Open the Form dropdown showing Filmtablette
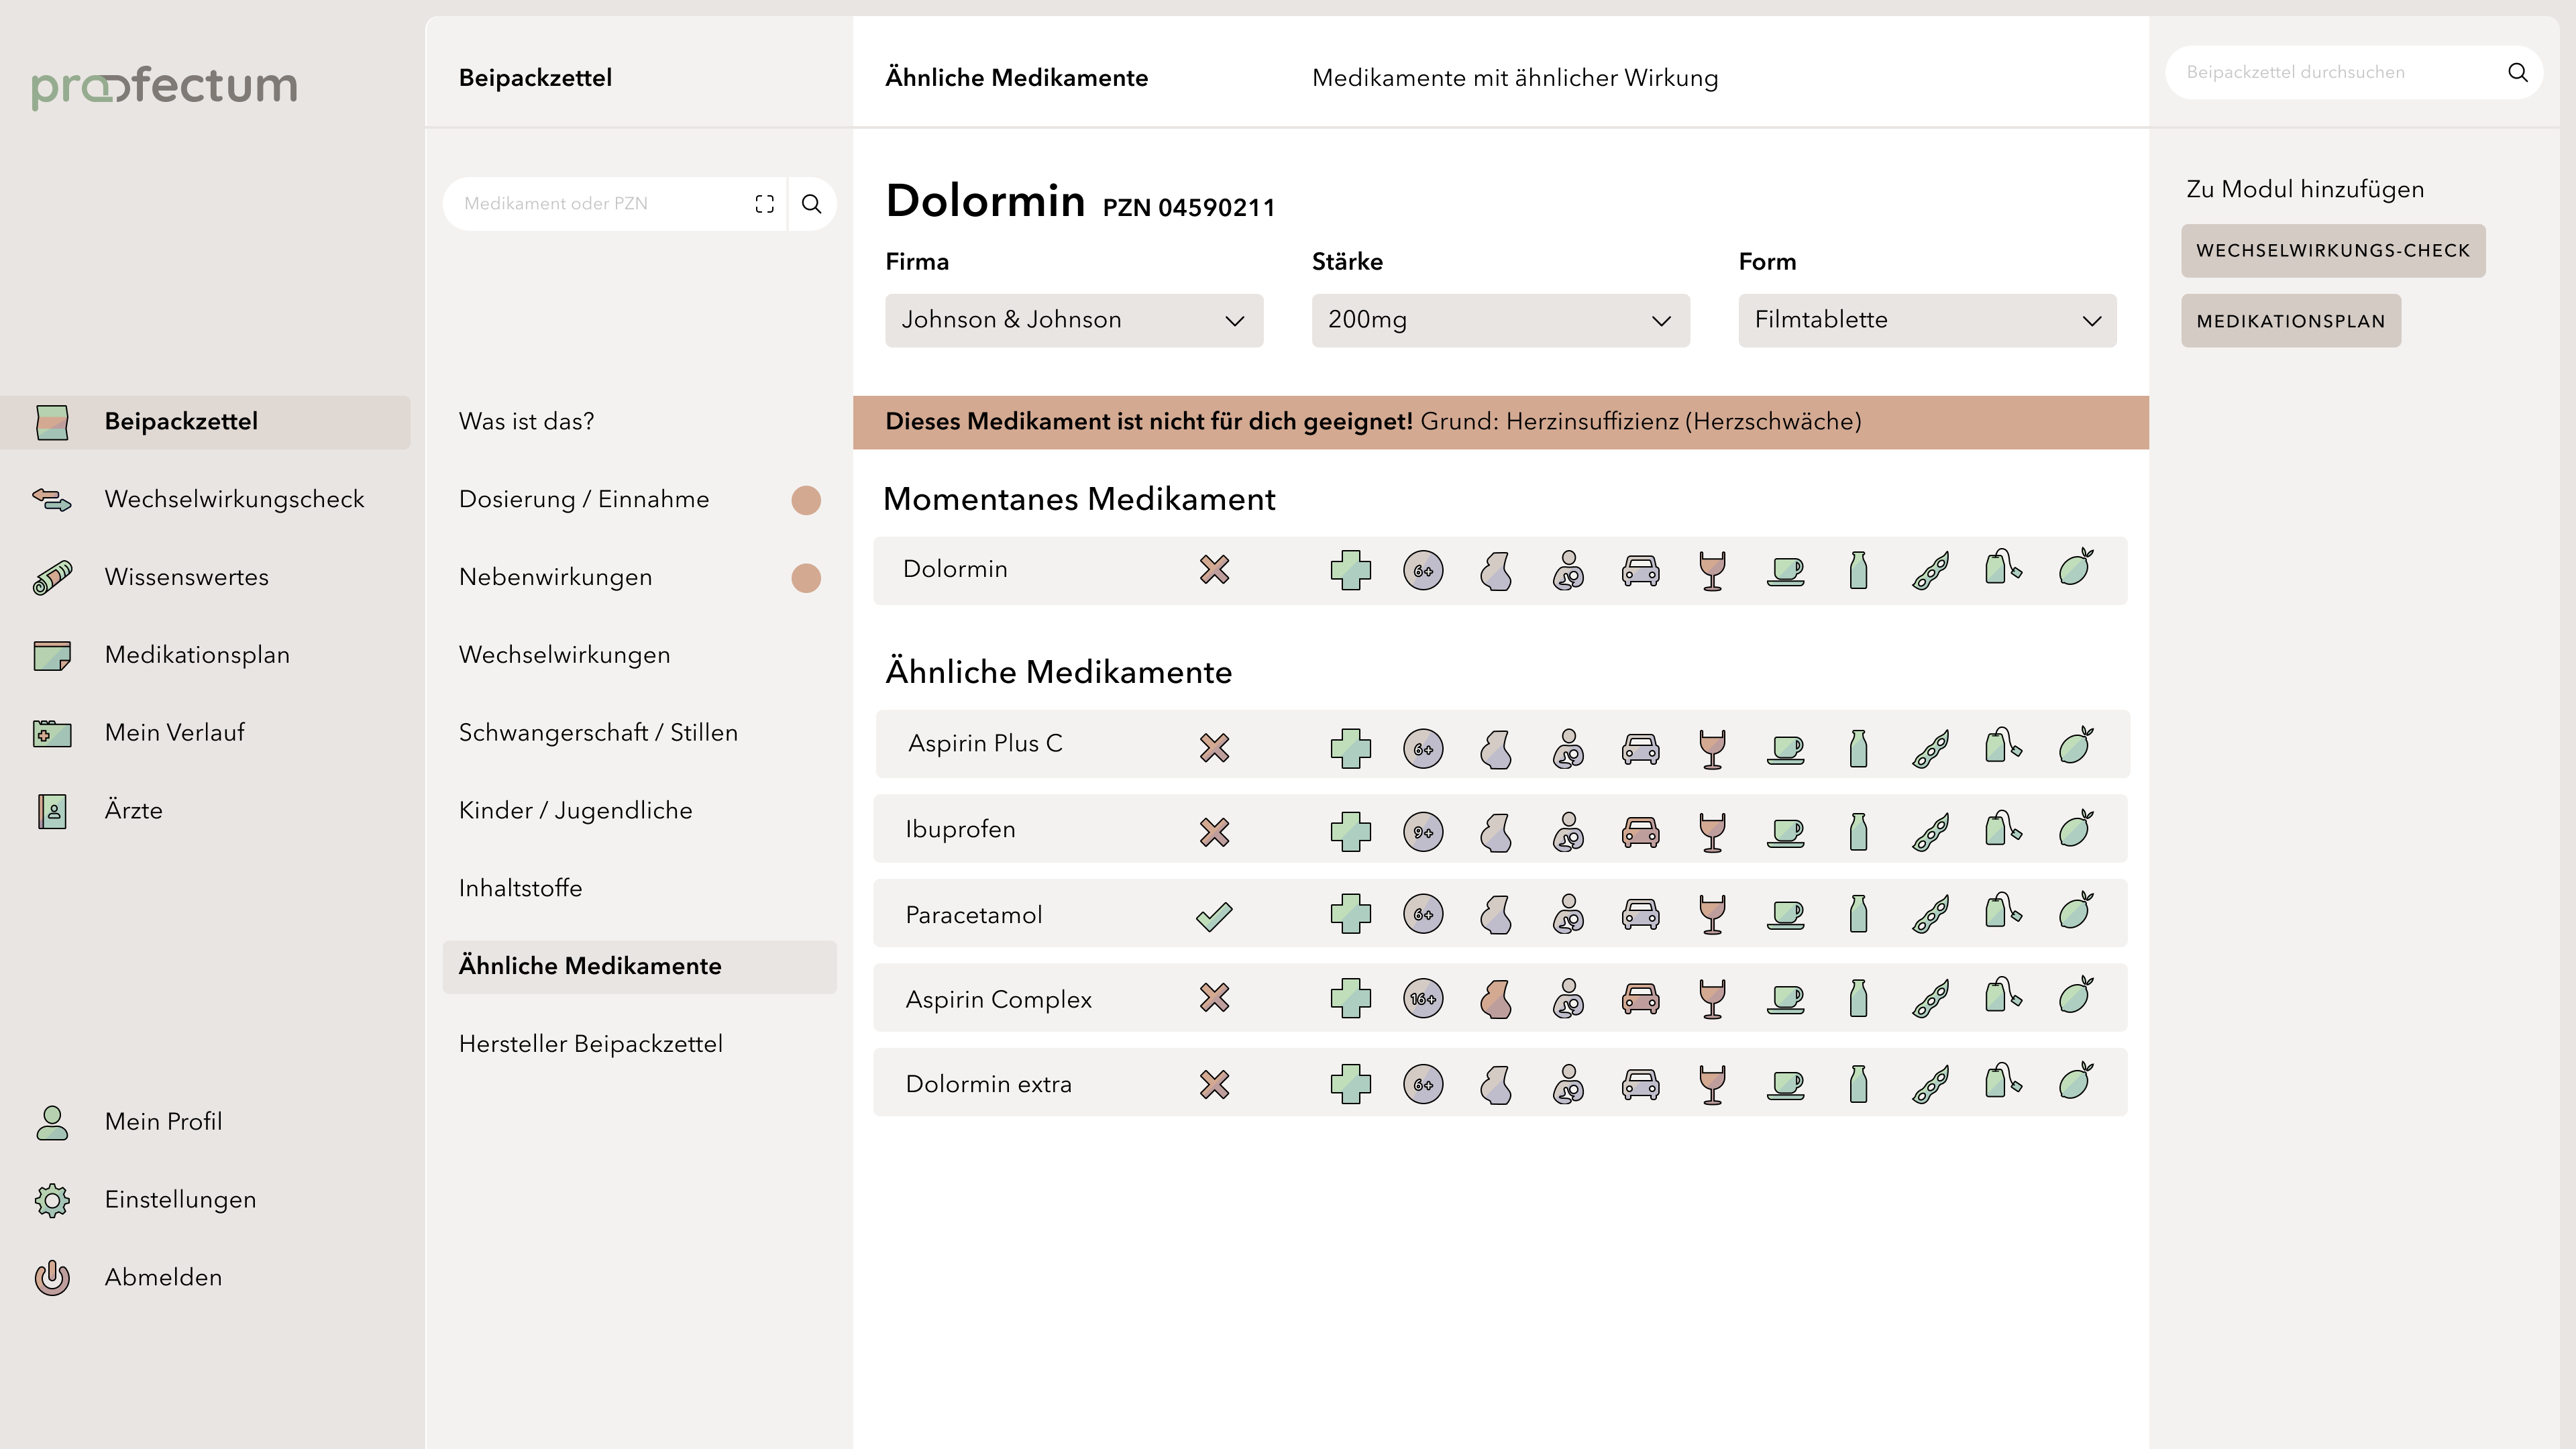 click(1926, 320)
